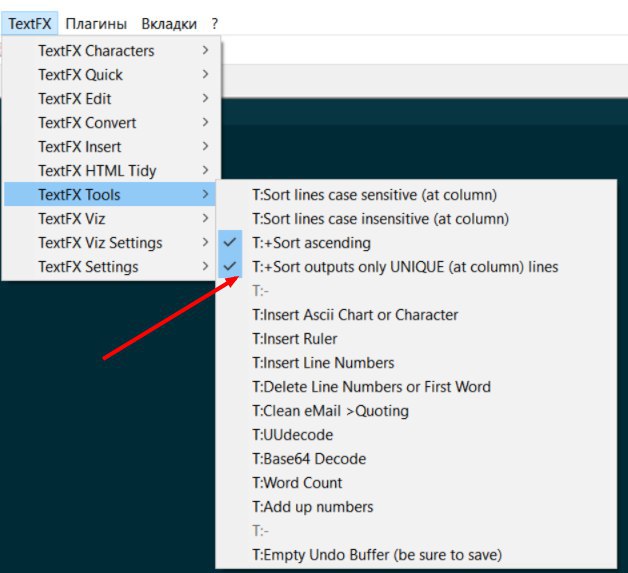Open the TextFX Settings submenu

coord(110,267)
